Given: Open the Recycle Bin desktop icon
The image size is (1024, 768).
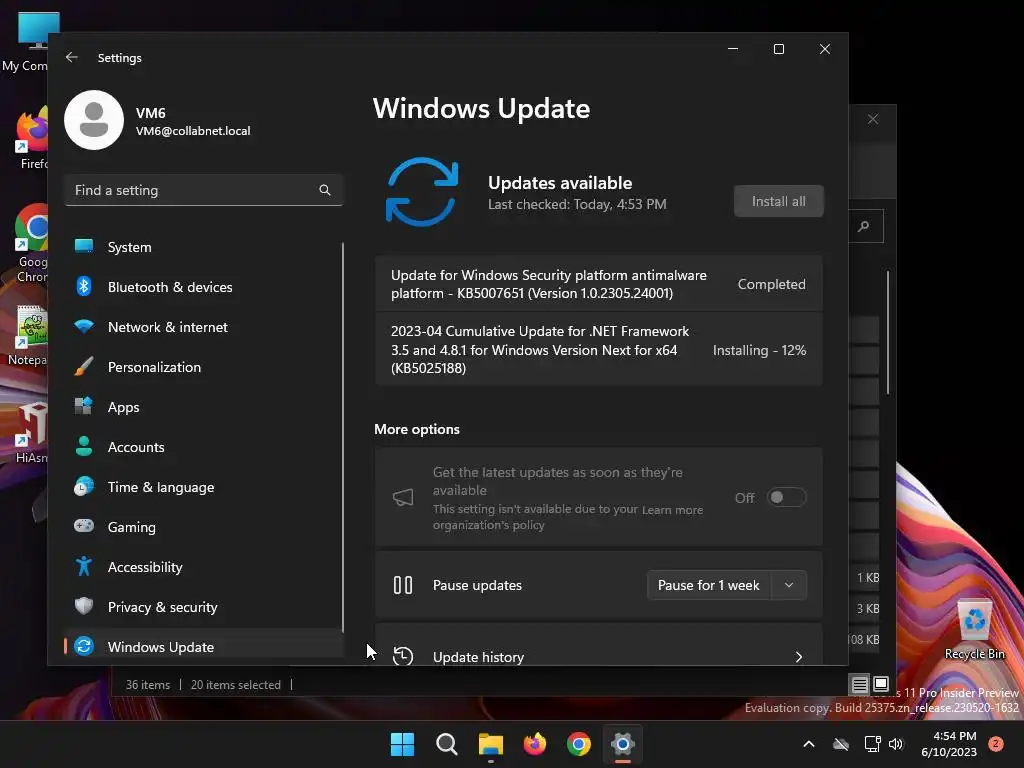Looking at the screenshot, I should pyautogui.click(x=974, y=630).
